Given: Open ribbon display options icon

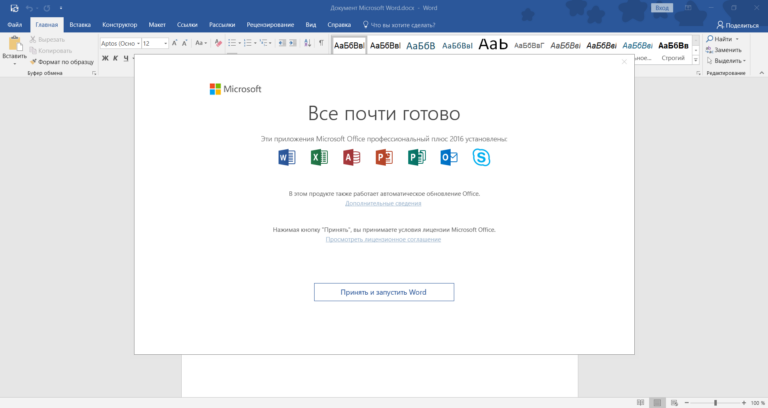Looking at the screenshot, I should click(688, 8).
